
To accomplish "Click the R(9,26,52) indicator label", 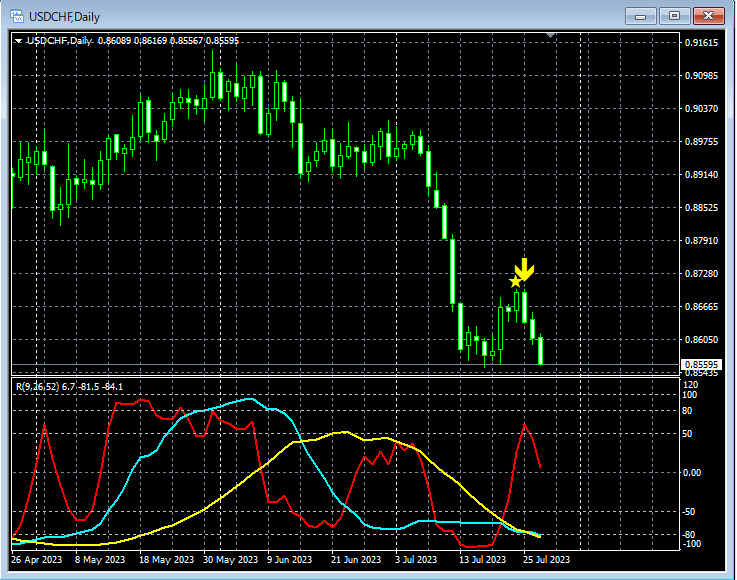I will click(x=69, y=387).
